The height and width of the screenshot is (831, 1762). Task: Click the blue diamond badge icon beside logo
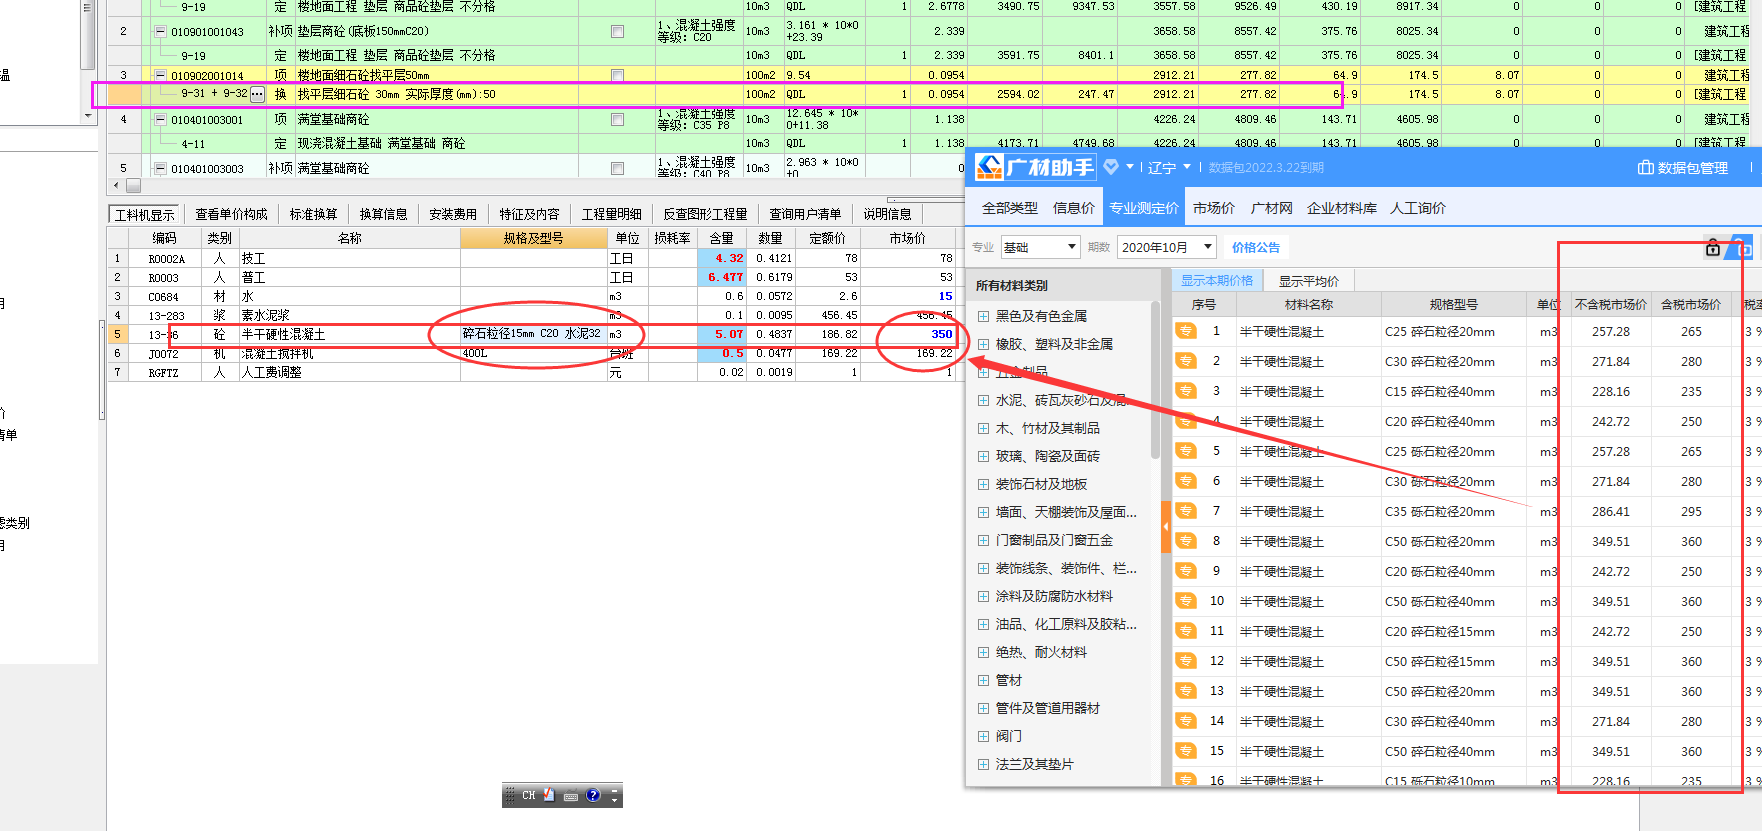pyautogui.click(x=1111, y=167)
